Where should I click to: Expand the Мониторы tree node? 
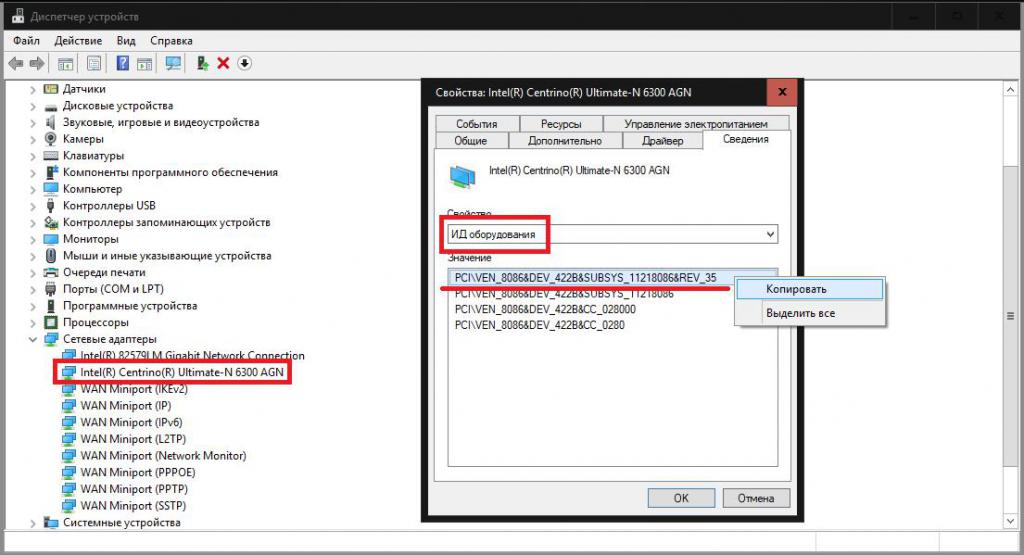33,239
